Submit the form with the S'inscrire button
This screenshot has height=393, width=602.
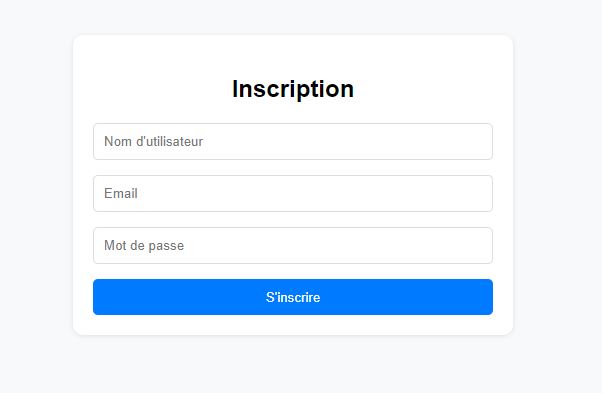pyautogui.click(x=293, y=297)
